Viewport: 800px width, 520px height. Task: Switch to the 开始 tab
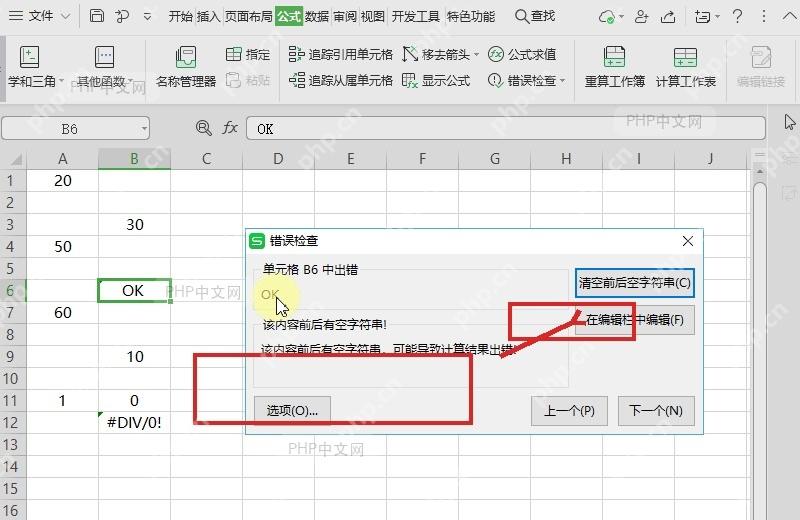click(181, 16)
